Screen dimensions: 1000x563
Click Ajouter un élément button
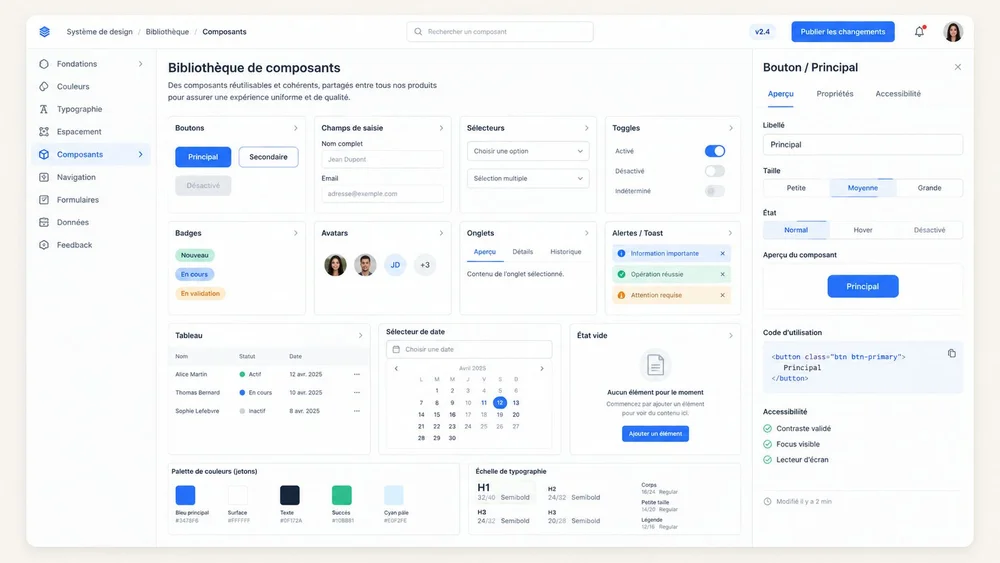[655, 434]
